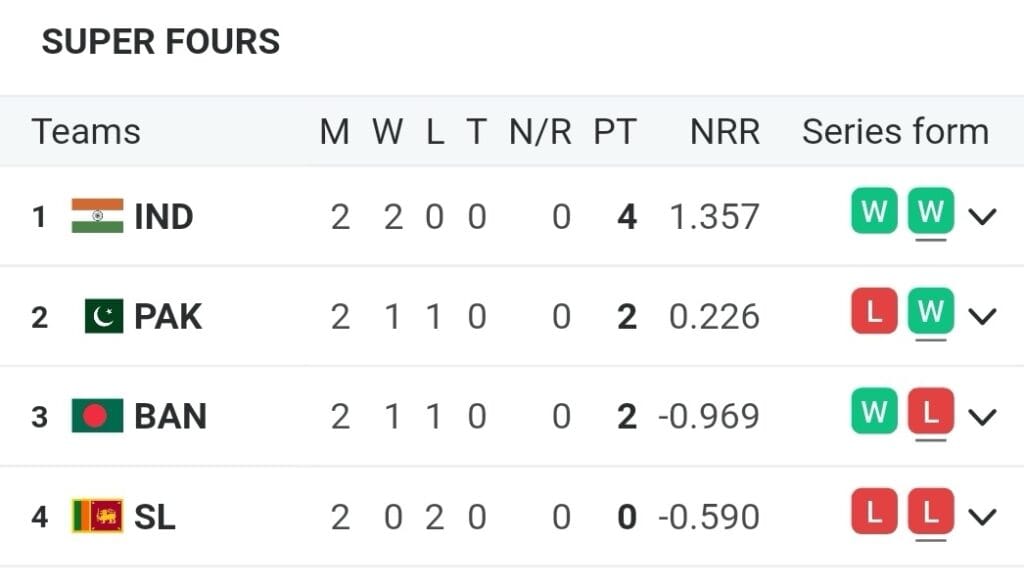Viewport: 1024px width, 587px height.
Task: Expand the PAK row details chevron
Action: pyautogui.click(x=983, y=316)
